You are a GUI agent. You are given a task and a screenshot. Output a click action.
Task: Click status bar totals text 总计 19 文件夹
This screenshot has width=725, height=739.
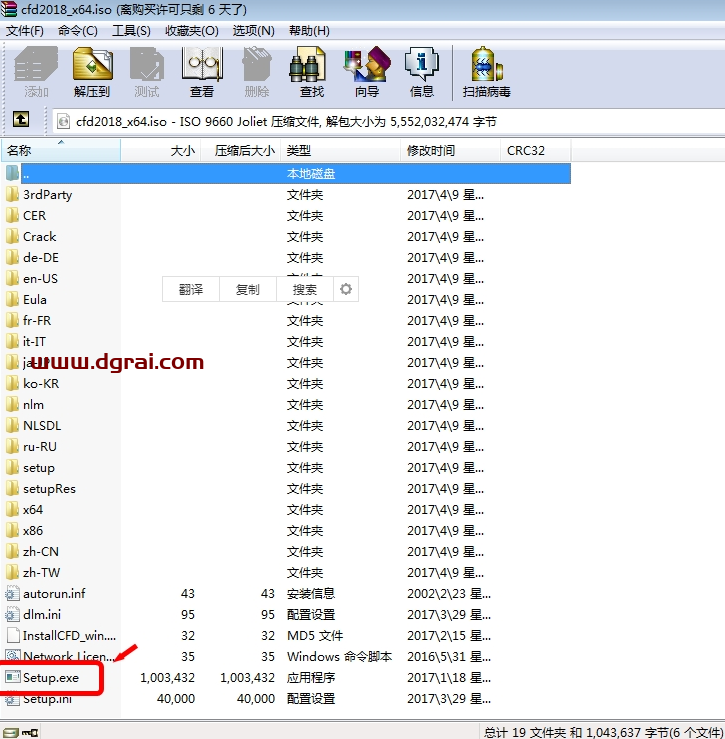(x=526, y=732)
